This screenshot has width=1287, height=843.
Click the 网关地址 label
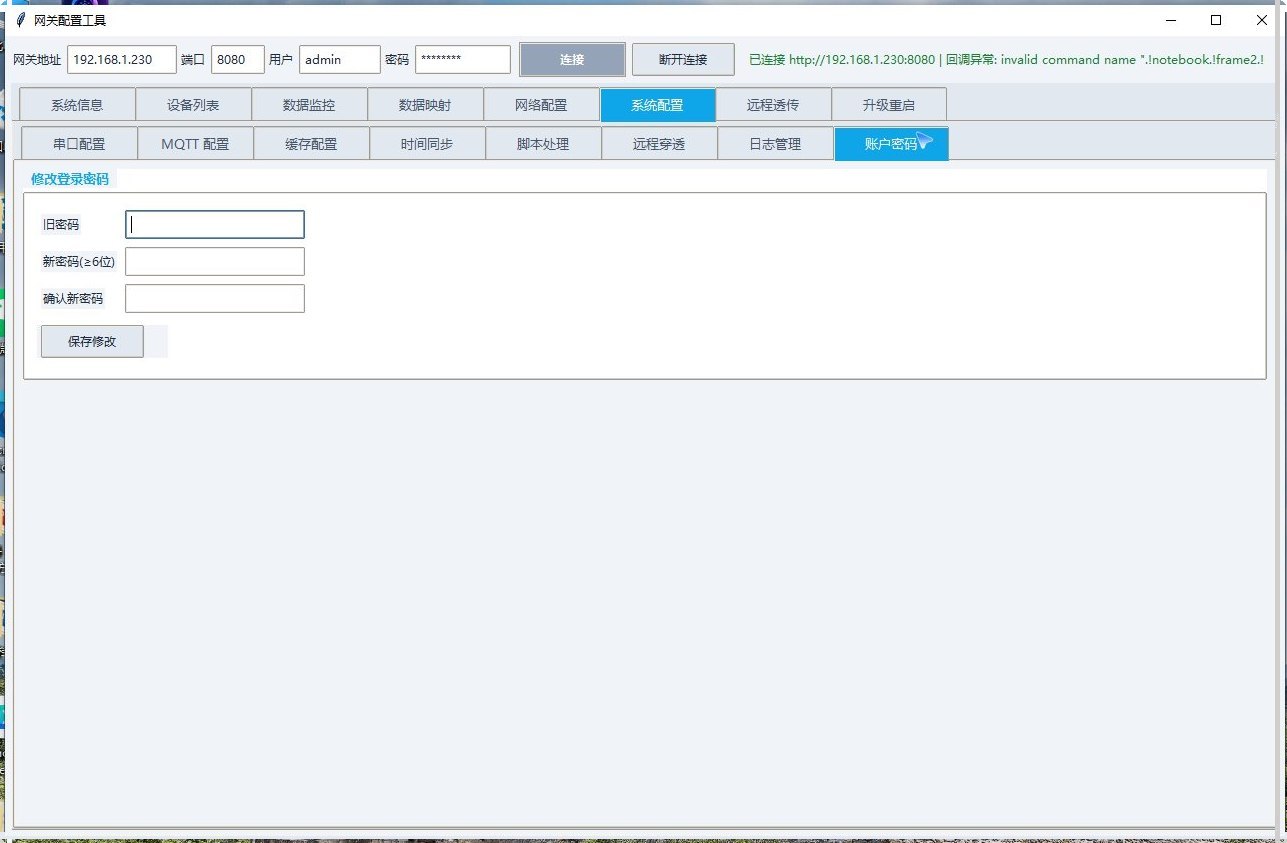coord(37,60)
